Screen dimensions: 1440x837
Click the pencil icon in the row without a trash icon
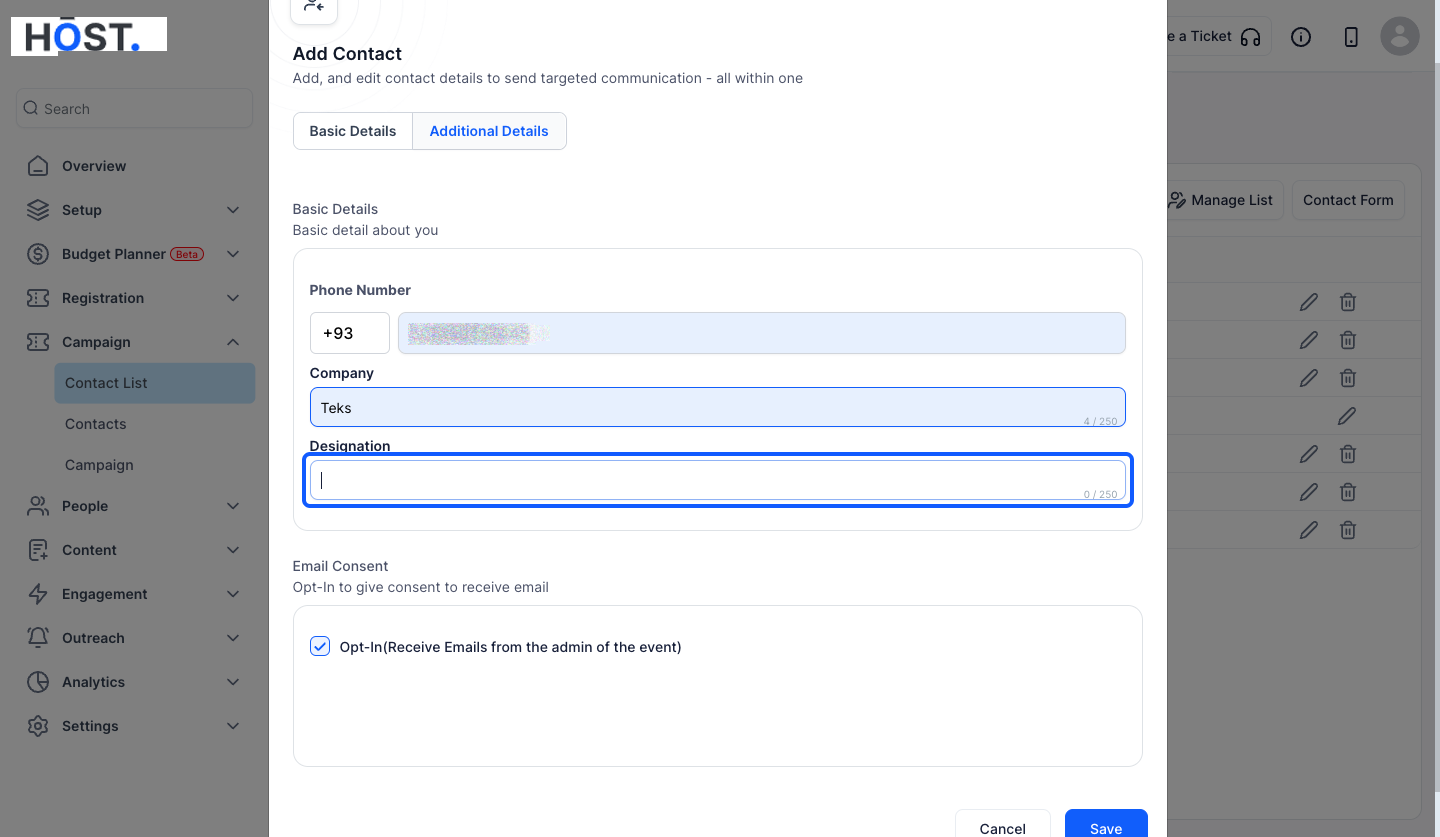[x=1347, y=415]
